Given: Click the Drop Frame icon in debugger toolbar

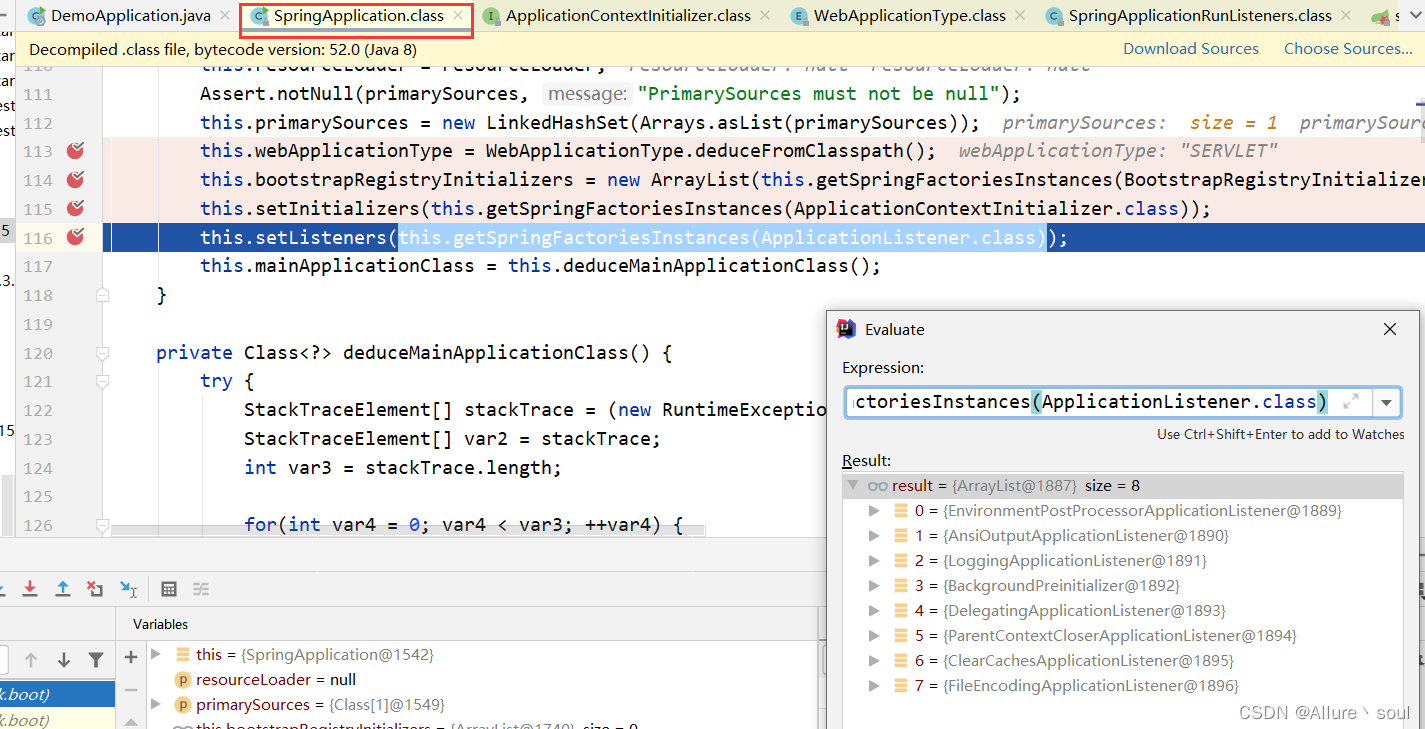Looking at the screenshot, I should tap(95, 589).
